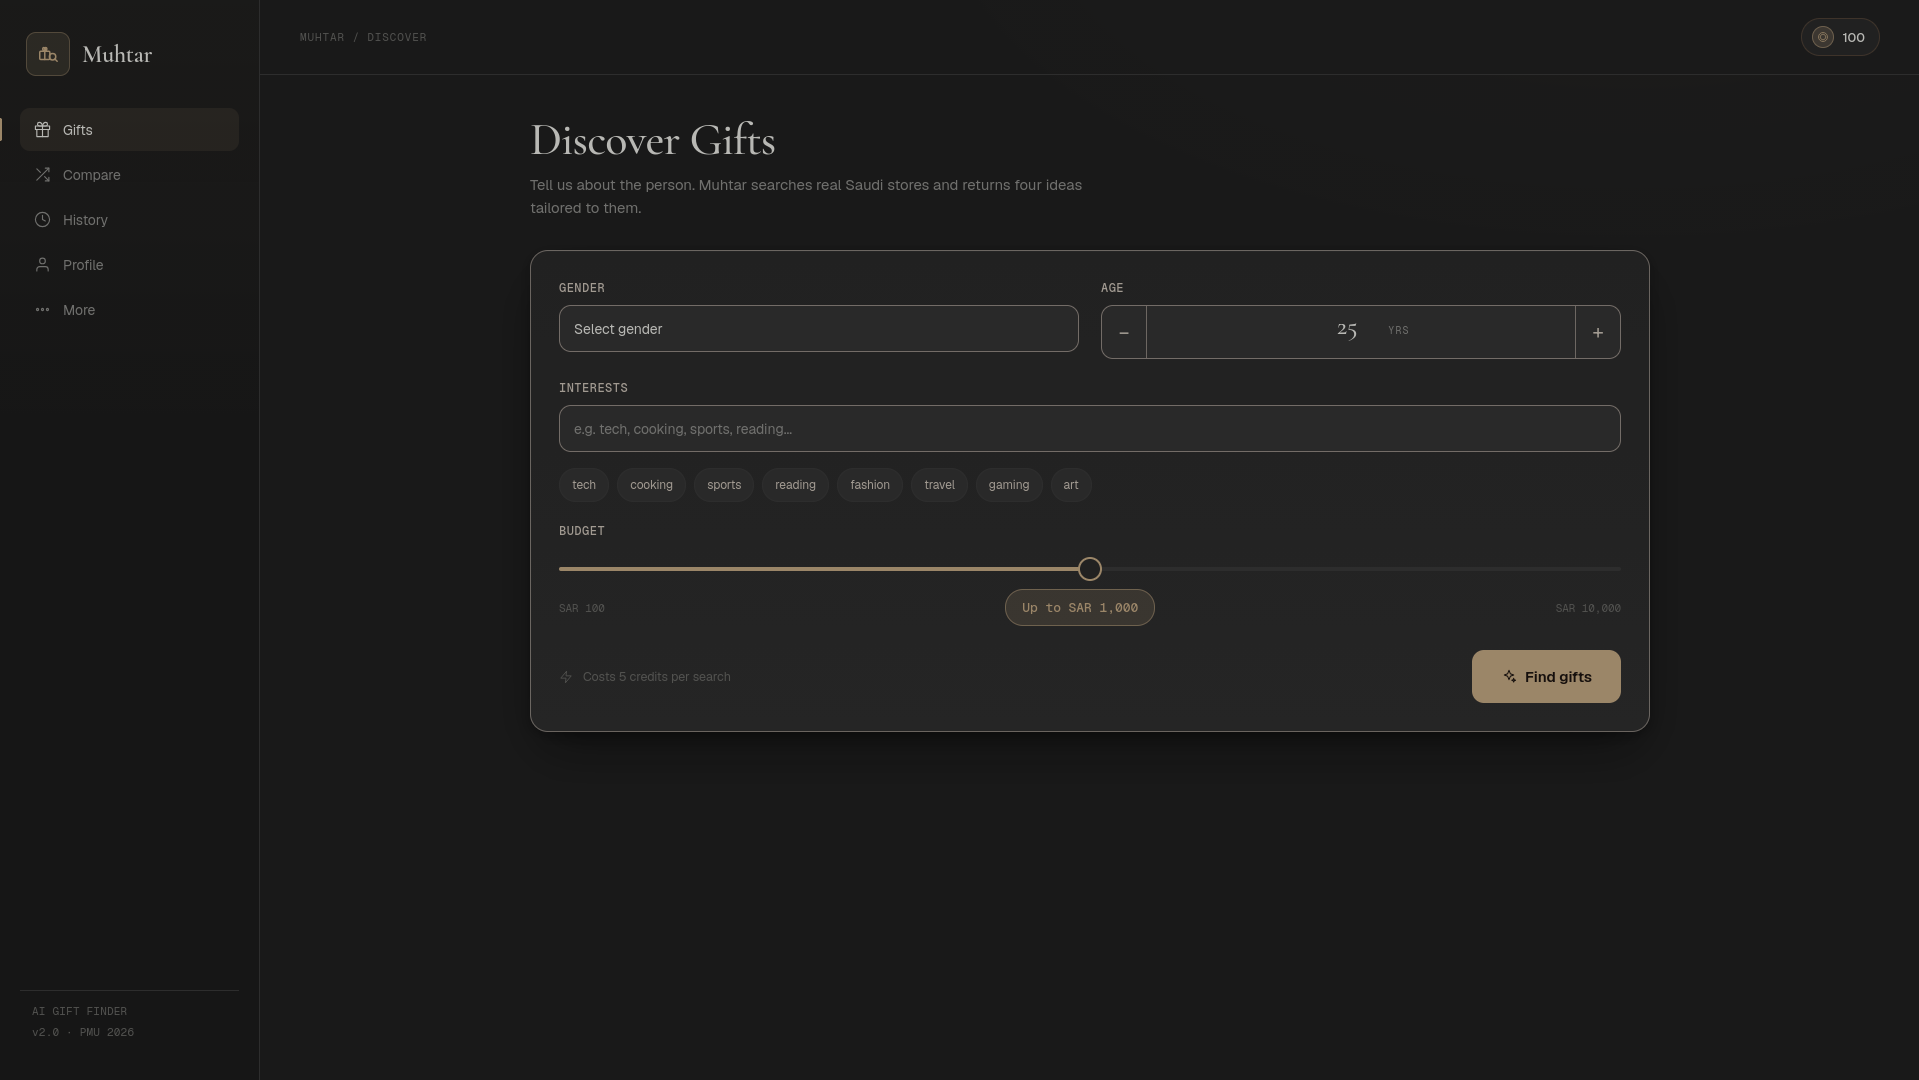Click the Muhtar logo icon
Viewport: 1919px width, 1080px height.
[48, 54]
